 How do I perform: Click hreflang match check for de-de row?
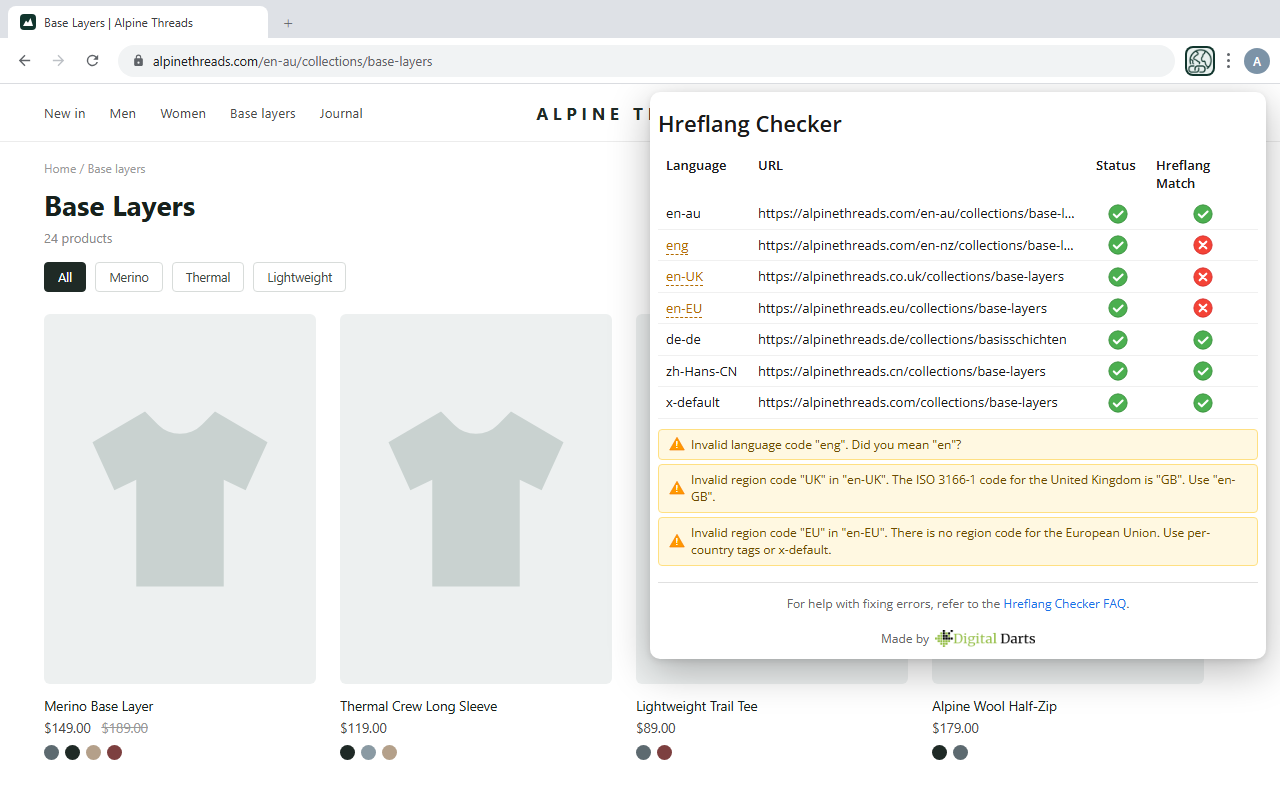point(1203,340)
